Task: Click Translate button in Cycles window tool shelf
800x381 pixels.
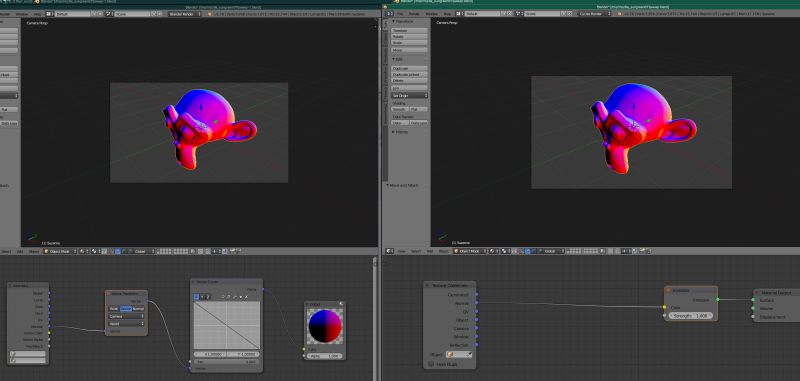Action: [x=409, y=31]
